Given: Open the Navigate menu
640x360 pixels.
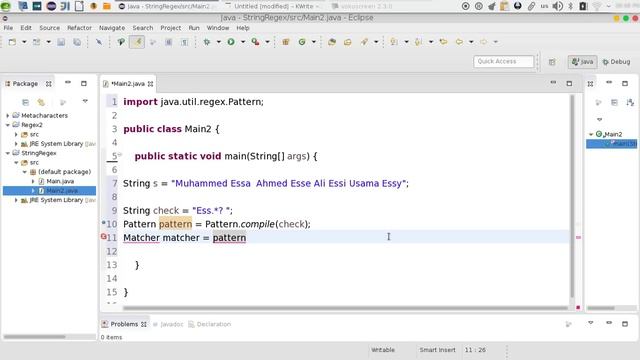Looking at the screenshot, I should pyautogui.click(x=112, y=28).
